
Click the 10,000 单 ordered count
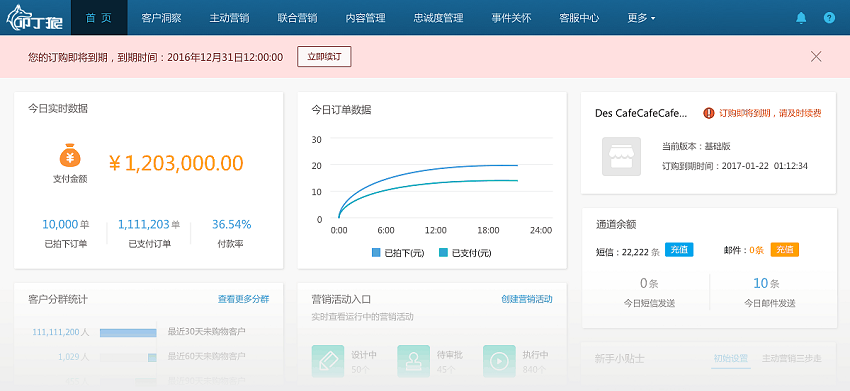click(66, 225)
